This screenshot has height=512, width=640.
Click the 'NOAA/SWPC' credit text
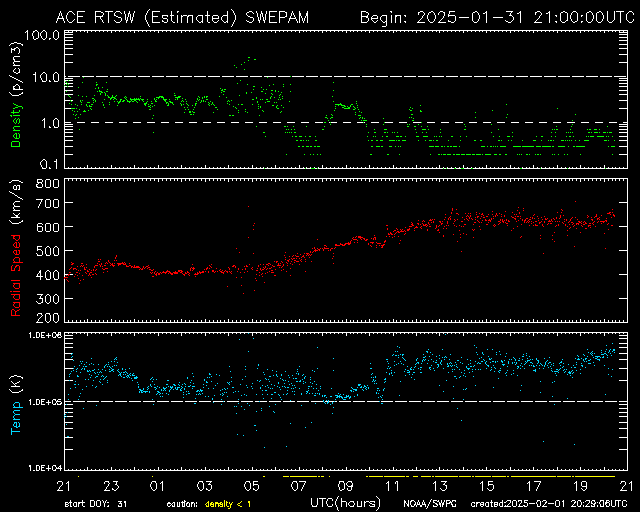(x=429, y=504)
